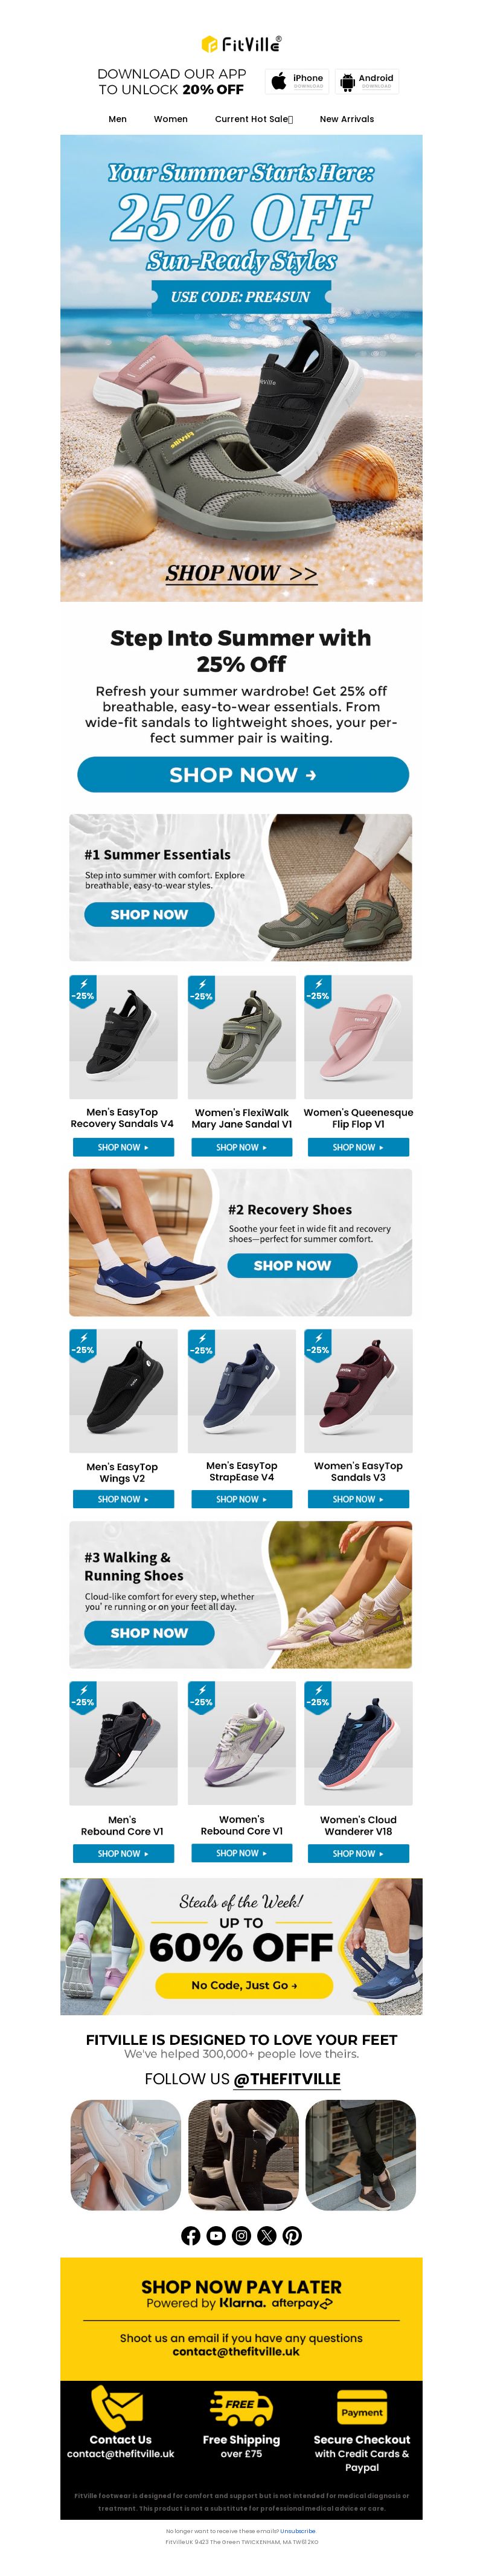
Task: Click the FitVille logo at top
Action: tap(241, 44)
